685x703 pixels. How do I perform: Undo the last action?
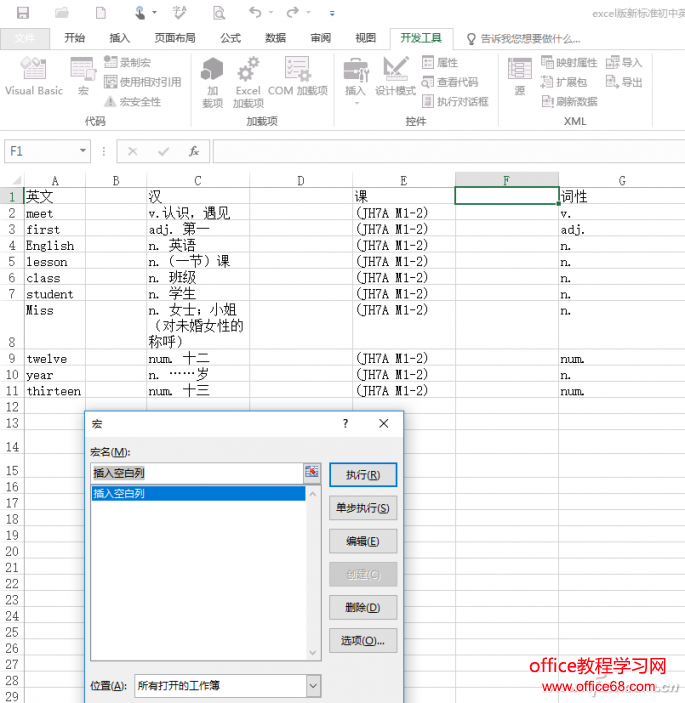[255, 13]
